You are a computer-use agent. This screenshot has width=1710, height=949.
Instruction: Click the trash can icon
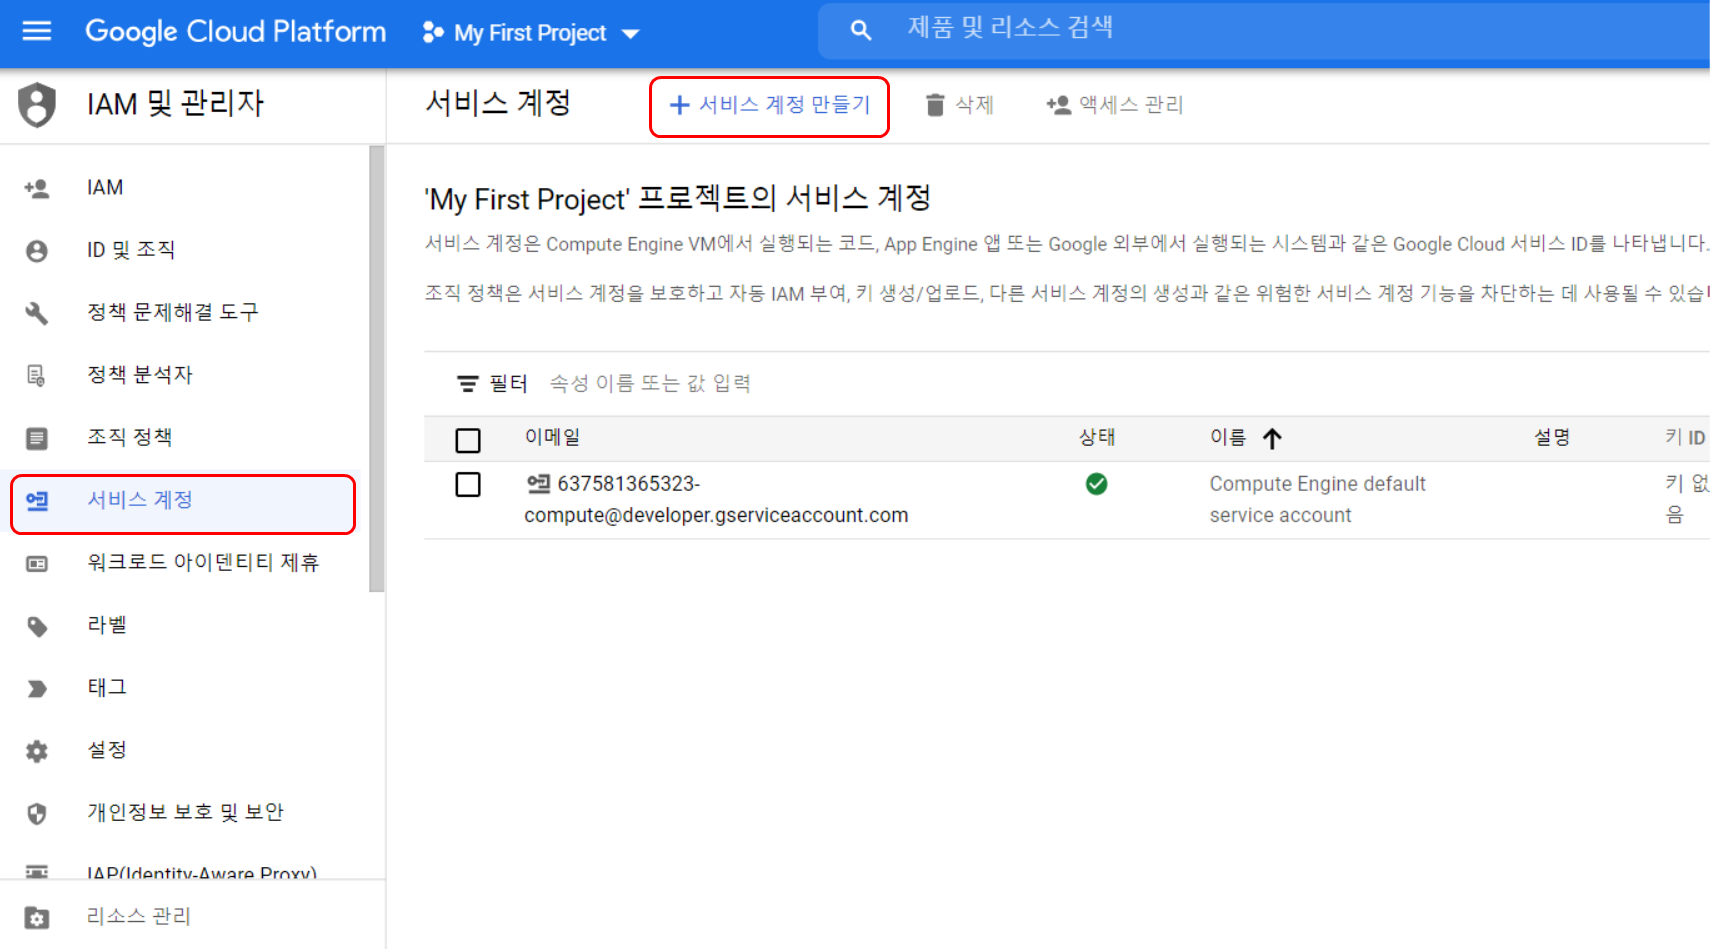[x=935, y=105]
